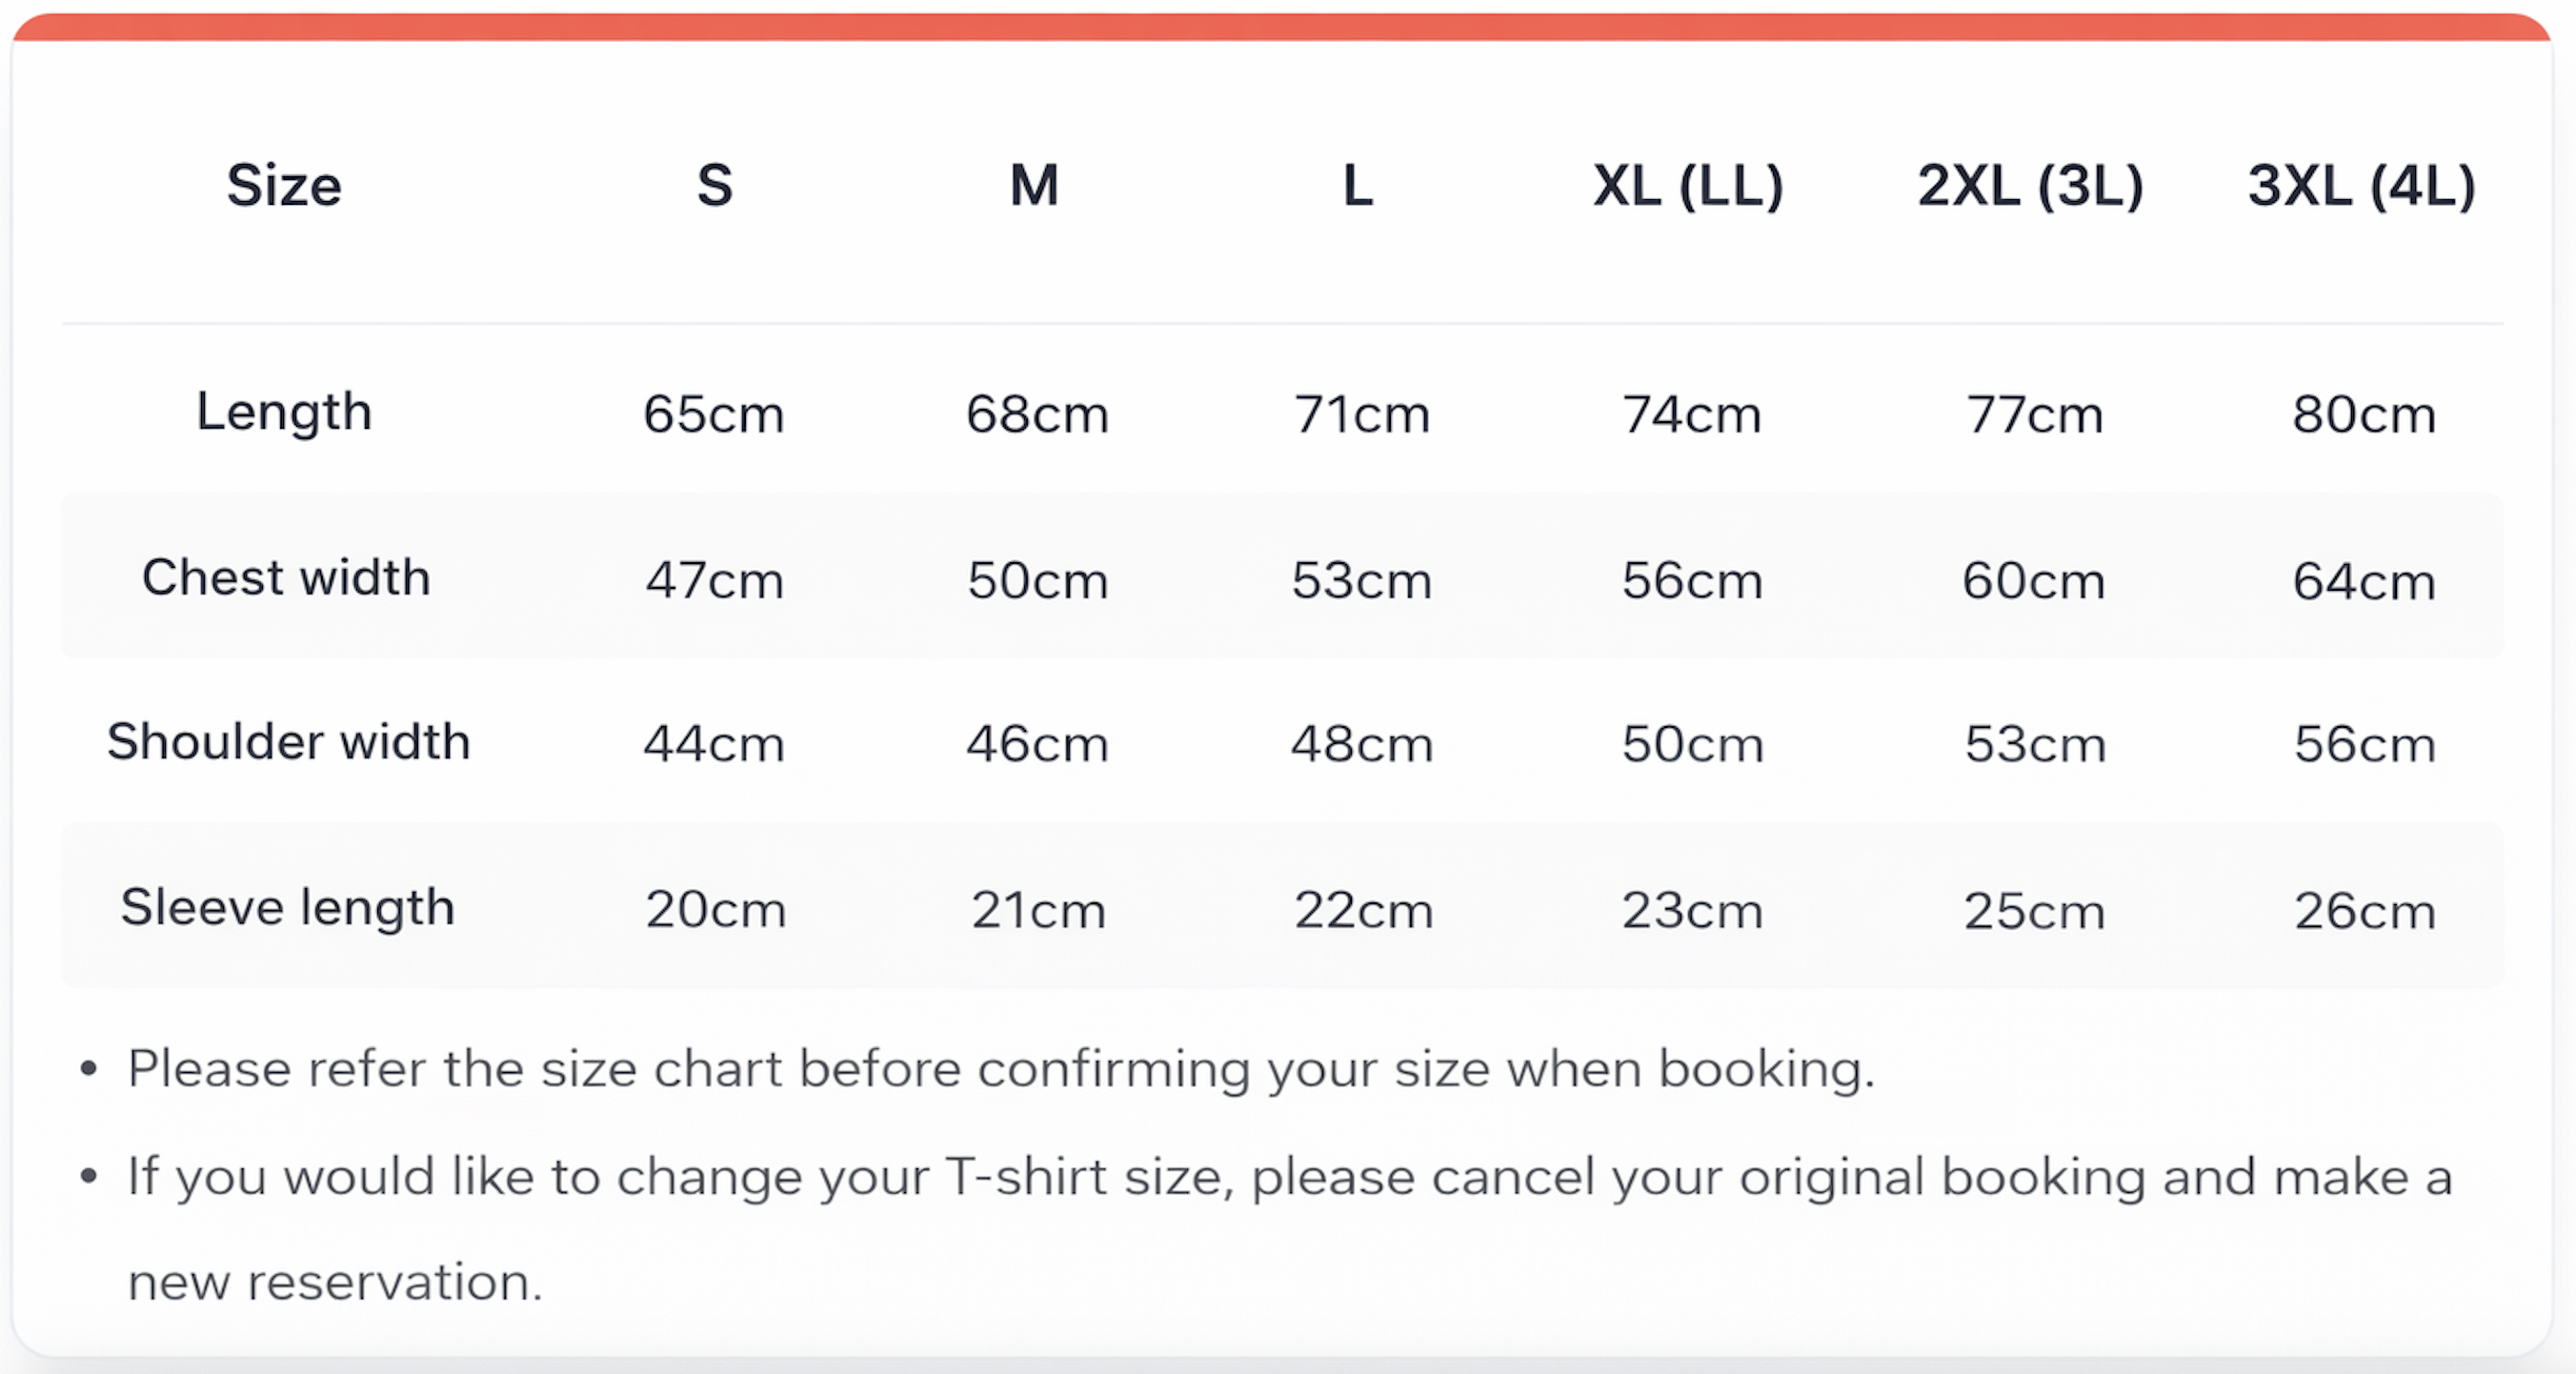Click the 2XL (3L) column header
Viewport: 2576px width, 1374px height.
click(x=2030, y=186)
